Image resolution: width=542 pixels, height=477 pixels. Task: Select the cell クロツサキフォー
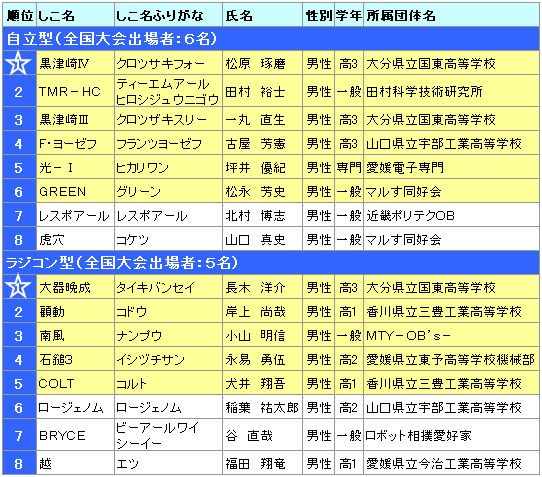(168, 63)
